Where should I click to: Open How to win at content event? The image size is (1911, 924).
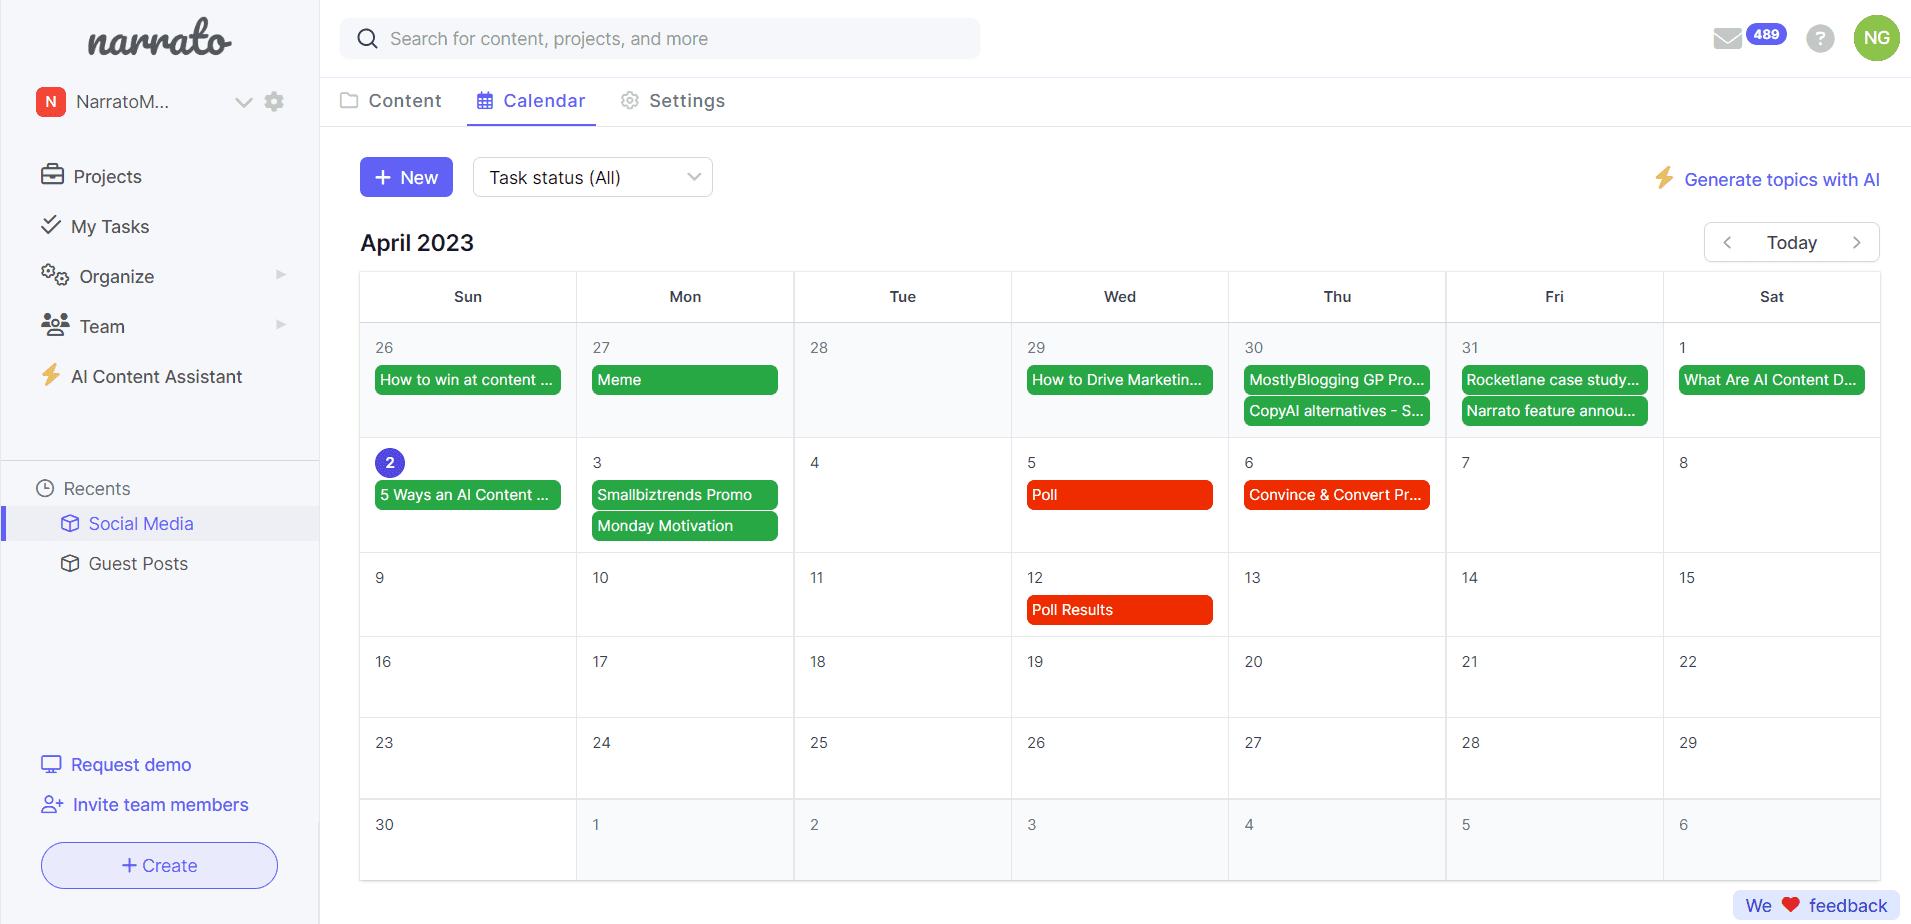[467, 380]
